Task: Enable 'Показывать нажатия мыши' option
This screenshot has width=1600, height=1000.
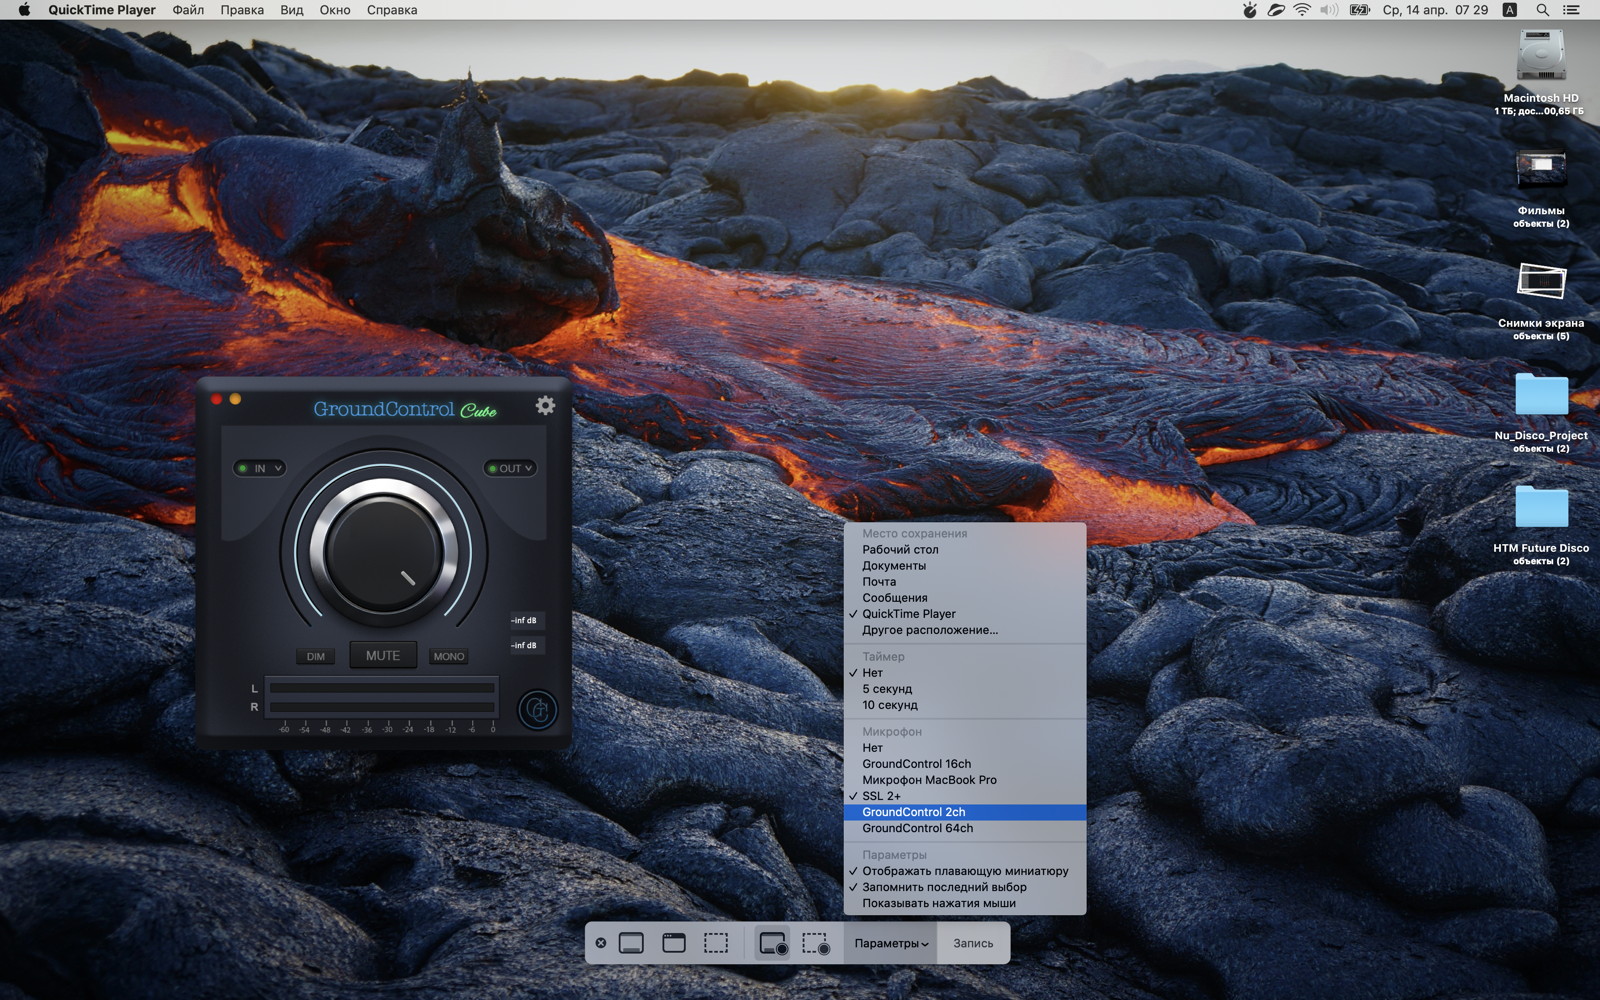Action: point(965,903)
